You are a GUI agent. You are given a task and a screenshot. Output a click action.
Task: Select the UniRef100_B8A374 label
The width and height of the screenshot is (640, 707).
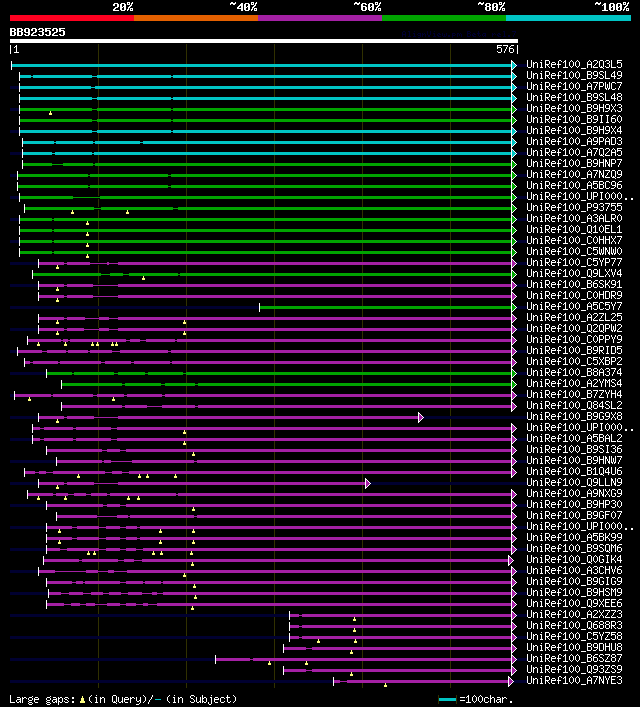coord(574,372)
